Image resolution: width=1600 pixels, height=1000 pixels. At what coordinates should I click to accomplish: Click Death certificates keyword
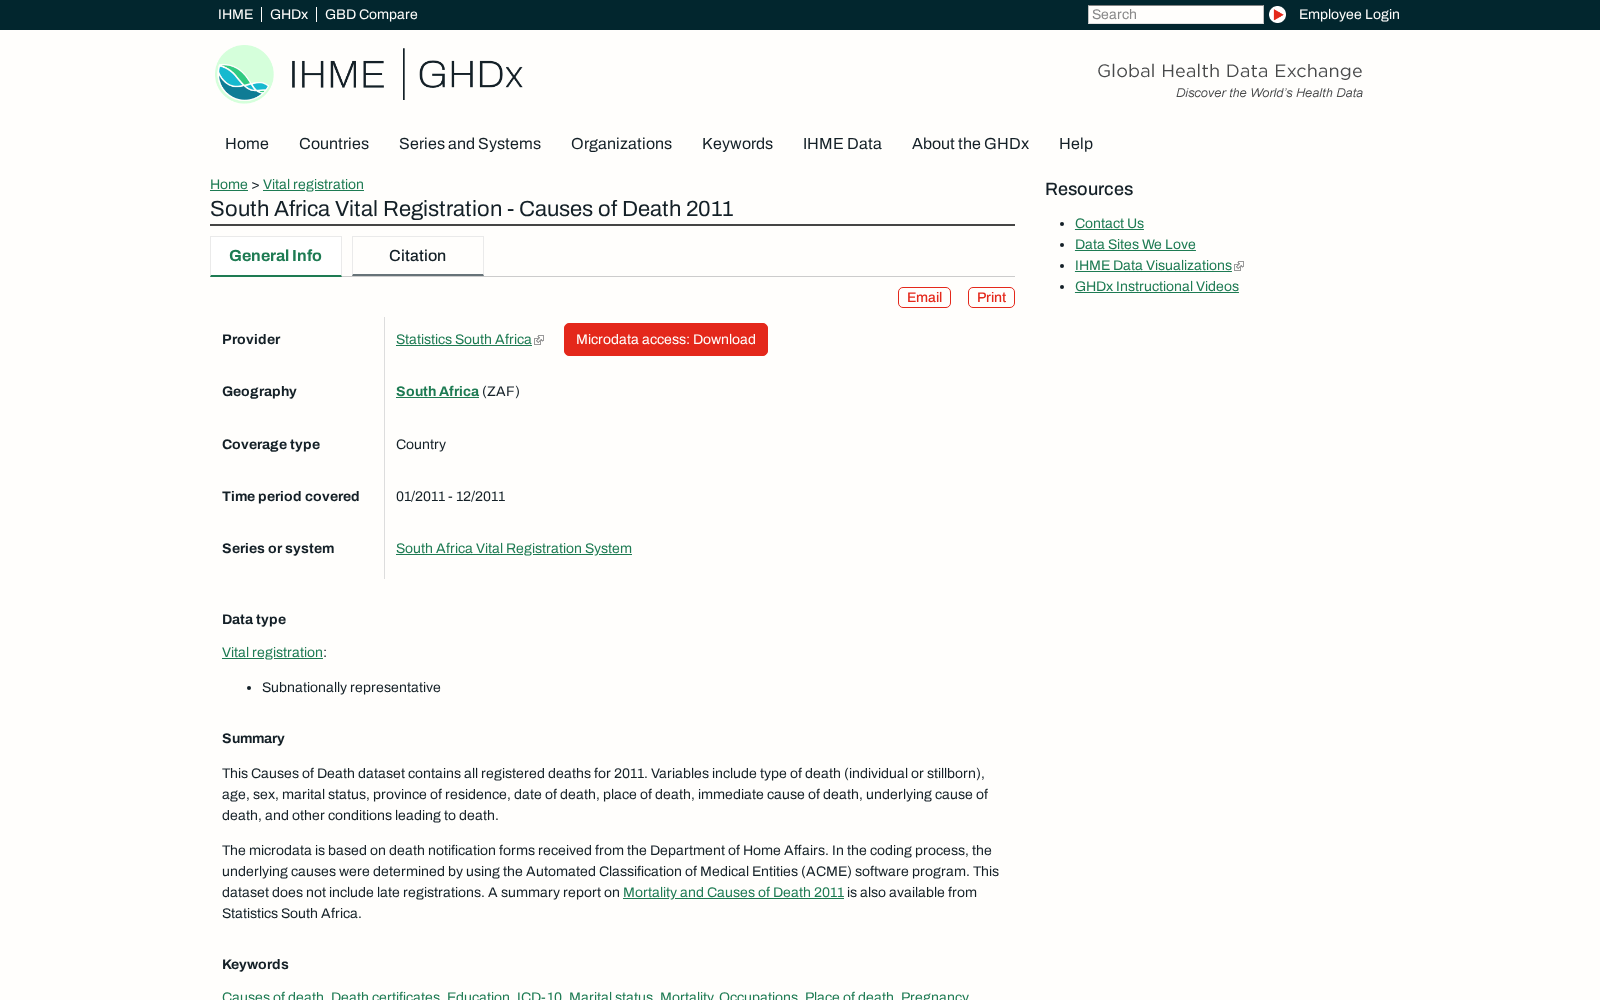click(385, 995)
